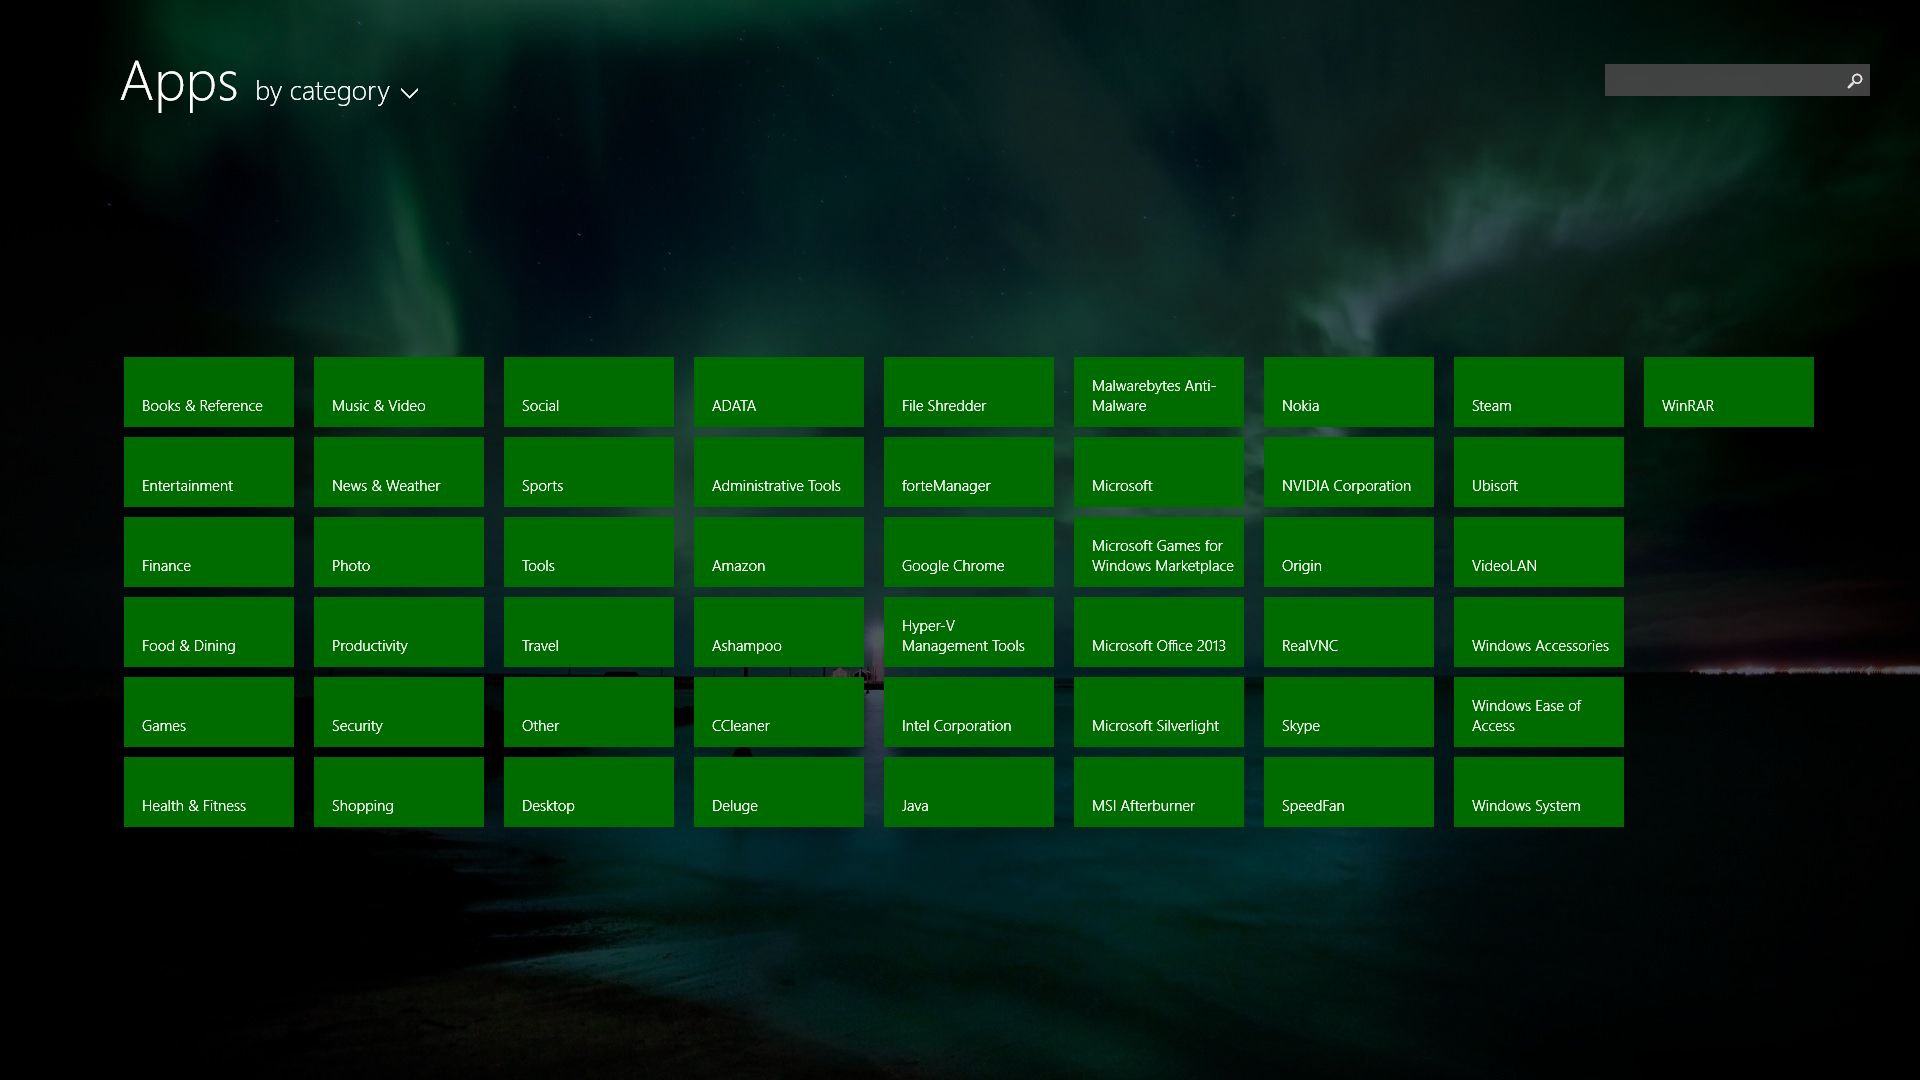This screenshot has height=1080, width=1920.
Task: Select Windows Accessories tile
Action: pyautogui.click(x=1539, y=632)
